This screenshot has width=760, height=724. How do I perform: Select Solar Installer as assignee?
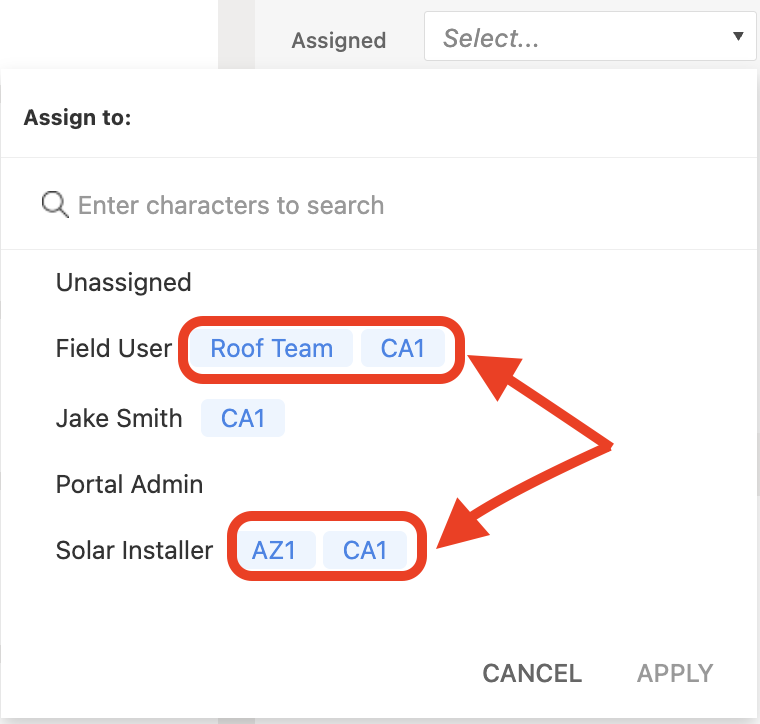[x=134, y=550]
